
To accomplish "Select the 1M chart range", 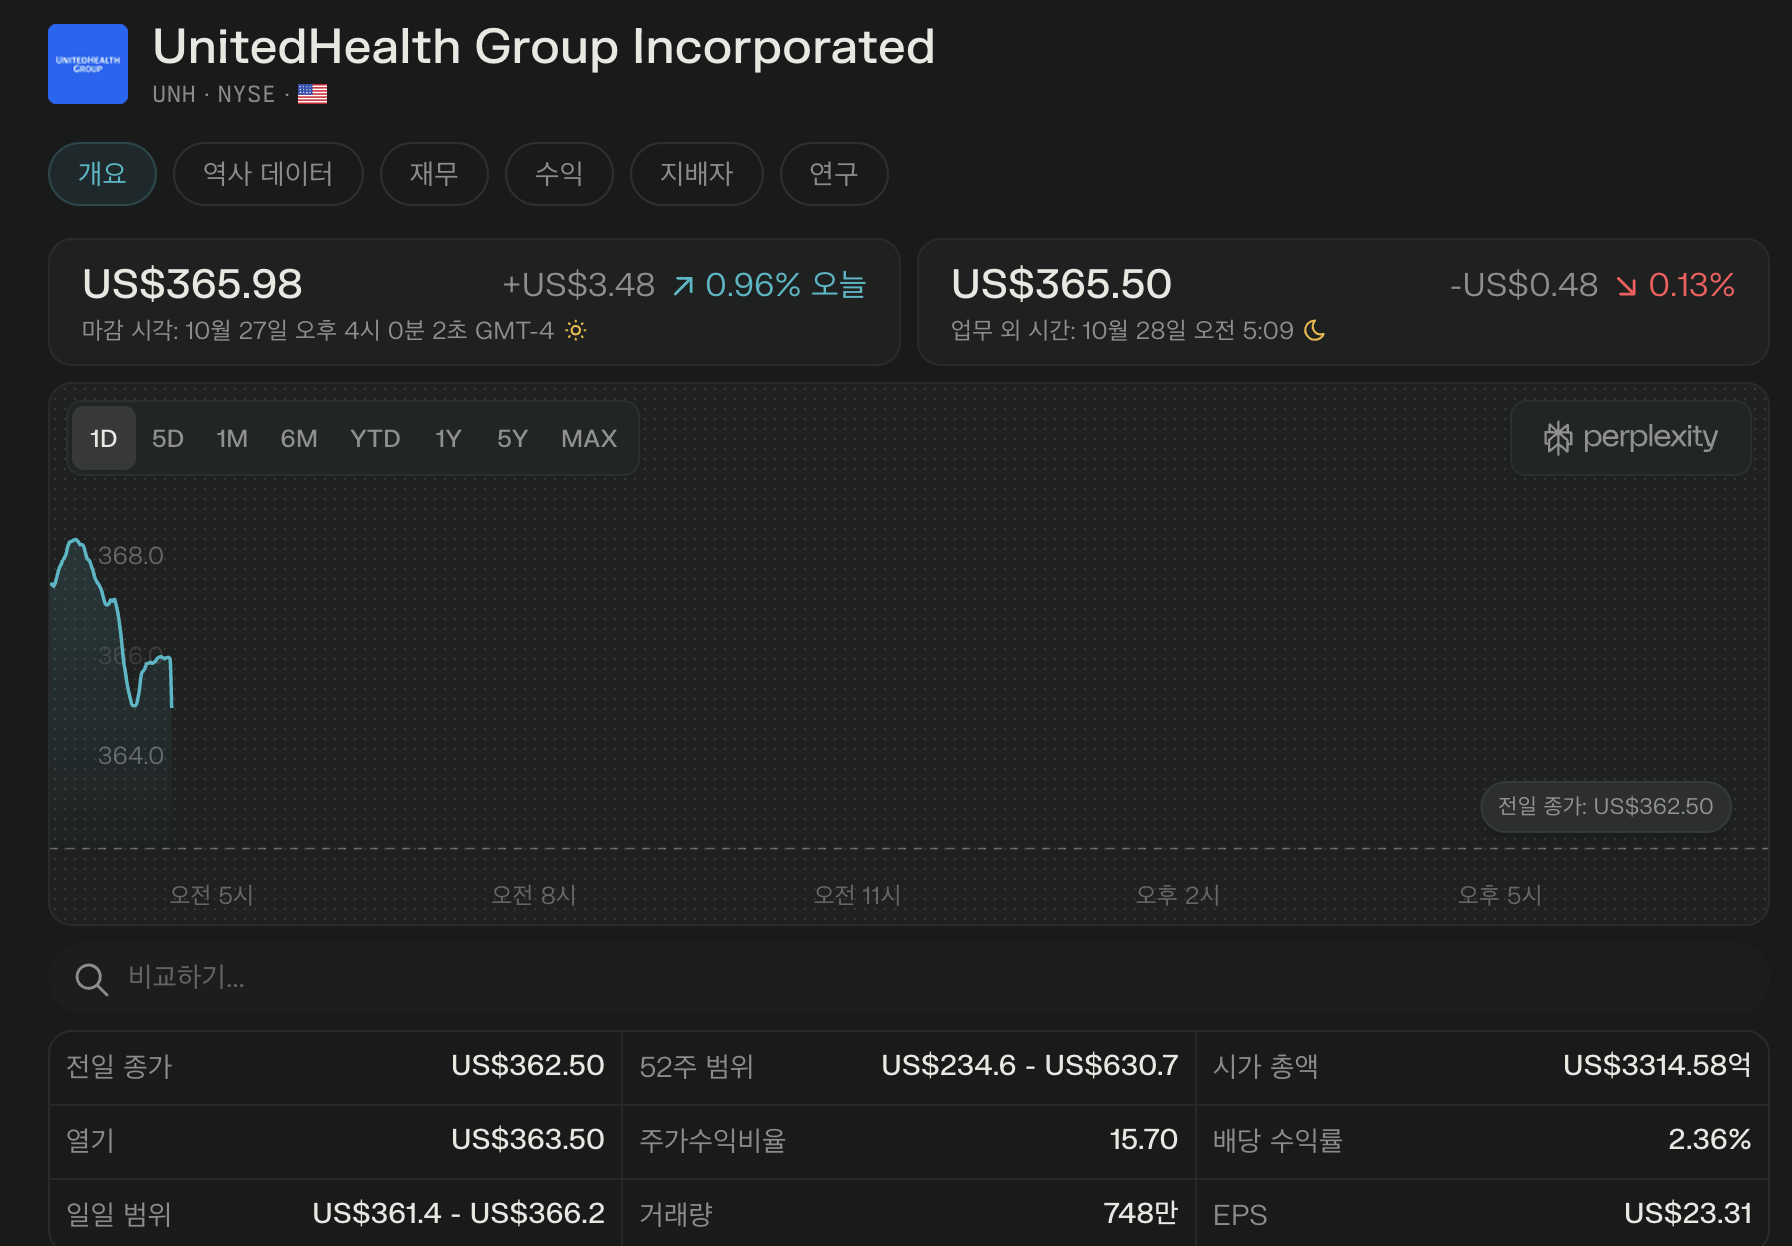I will (x=232, y=438).
